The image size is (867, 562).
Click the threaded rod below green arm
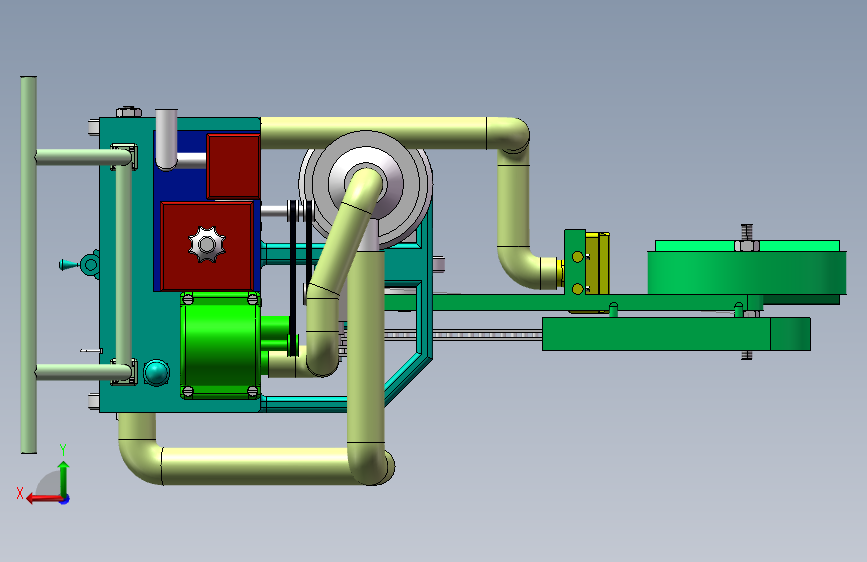click(463, 334)
